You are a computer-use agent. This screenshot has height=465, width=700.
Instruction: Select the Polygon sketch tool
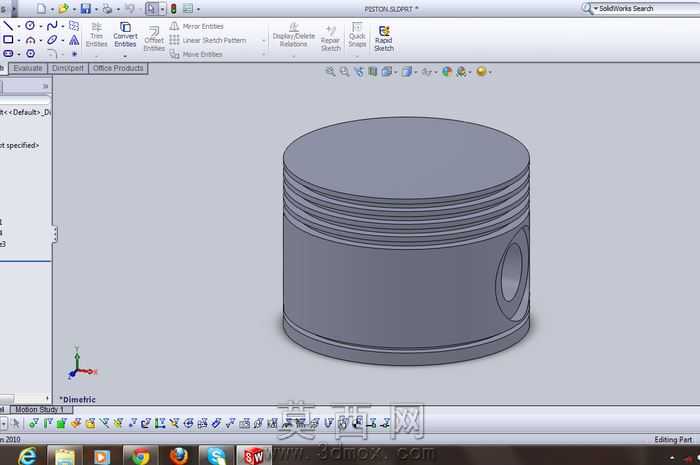coord(30,54)
